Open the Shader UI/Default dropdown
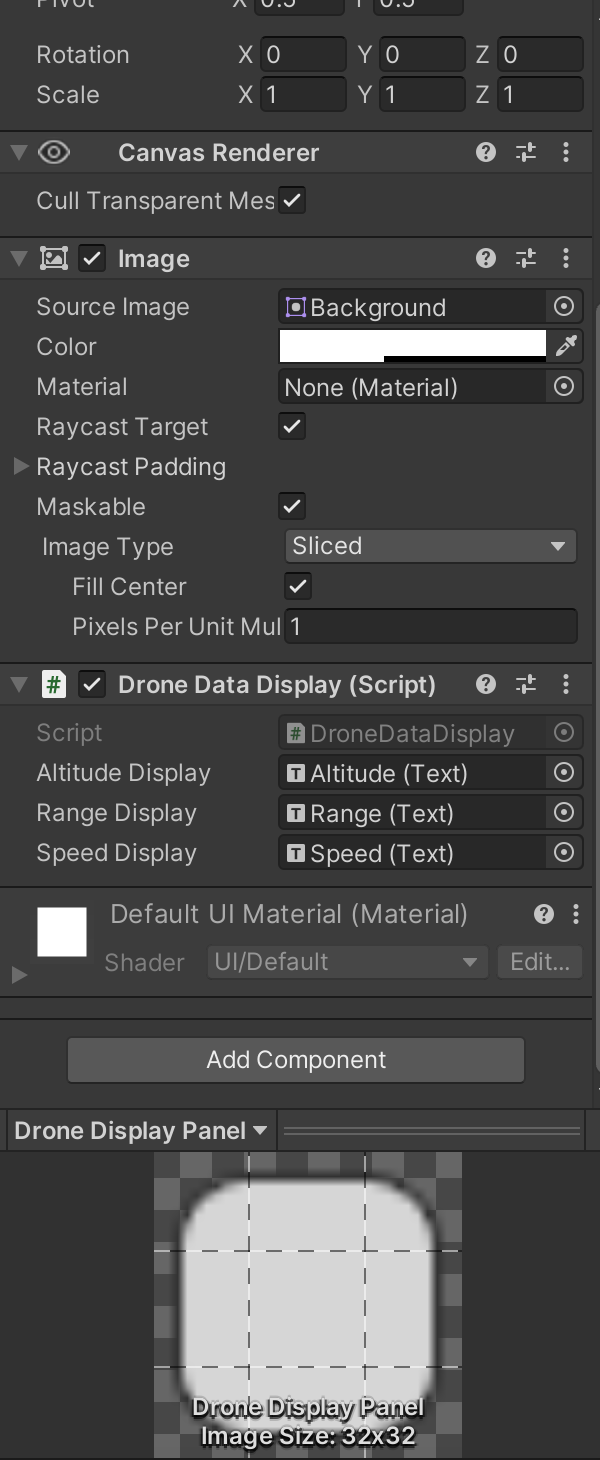Screen dimensions: 600x1460 (x=346, y=962)
